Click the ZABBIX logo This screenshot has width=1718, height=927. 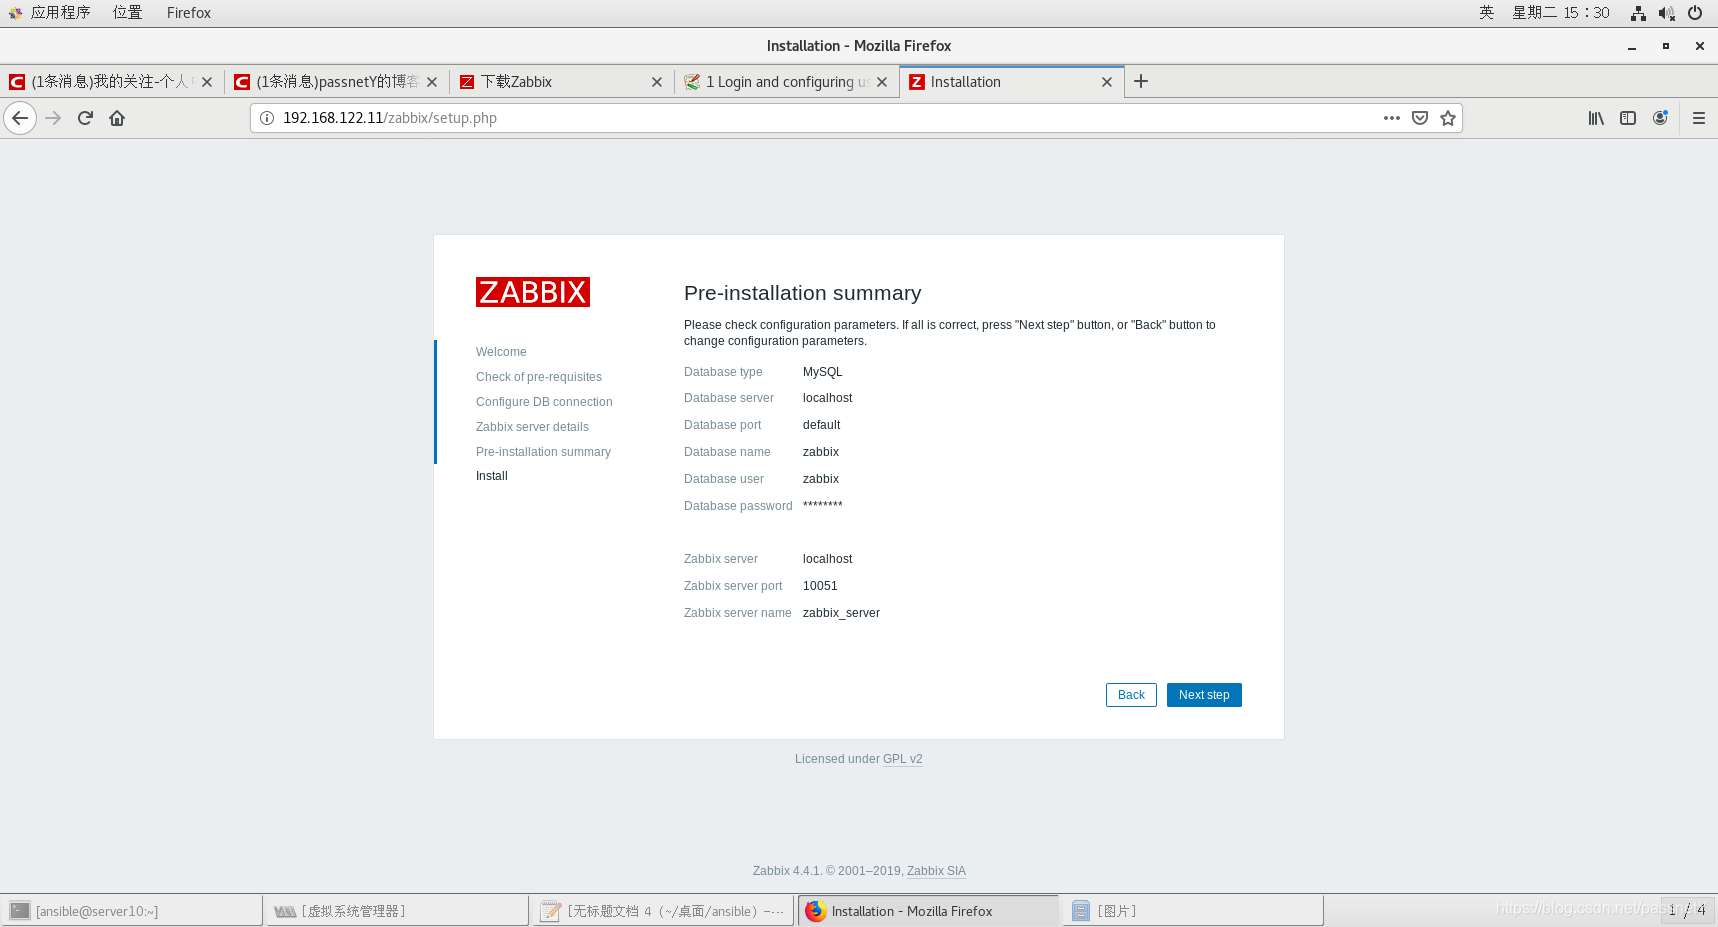(533, 292)
